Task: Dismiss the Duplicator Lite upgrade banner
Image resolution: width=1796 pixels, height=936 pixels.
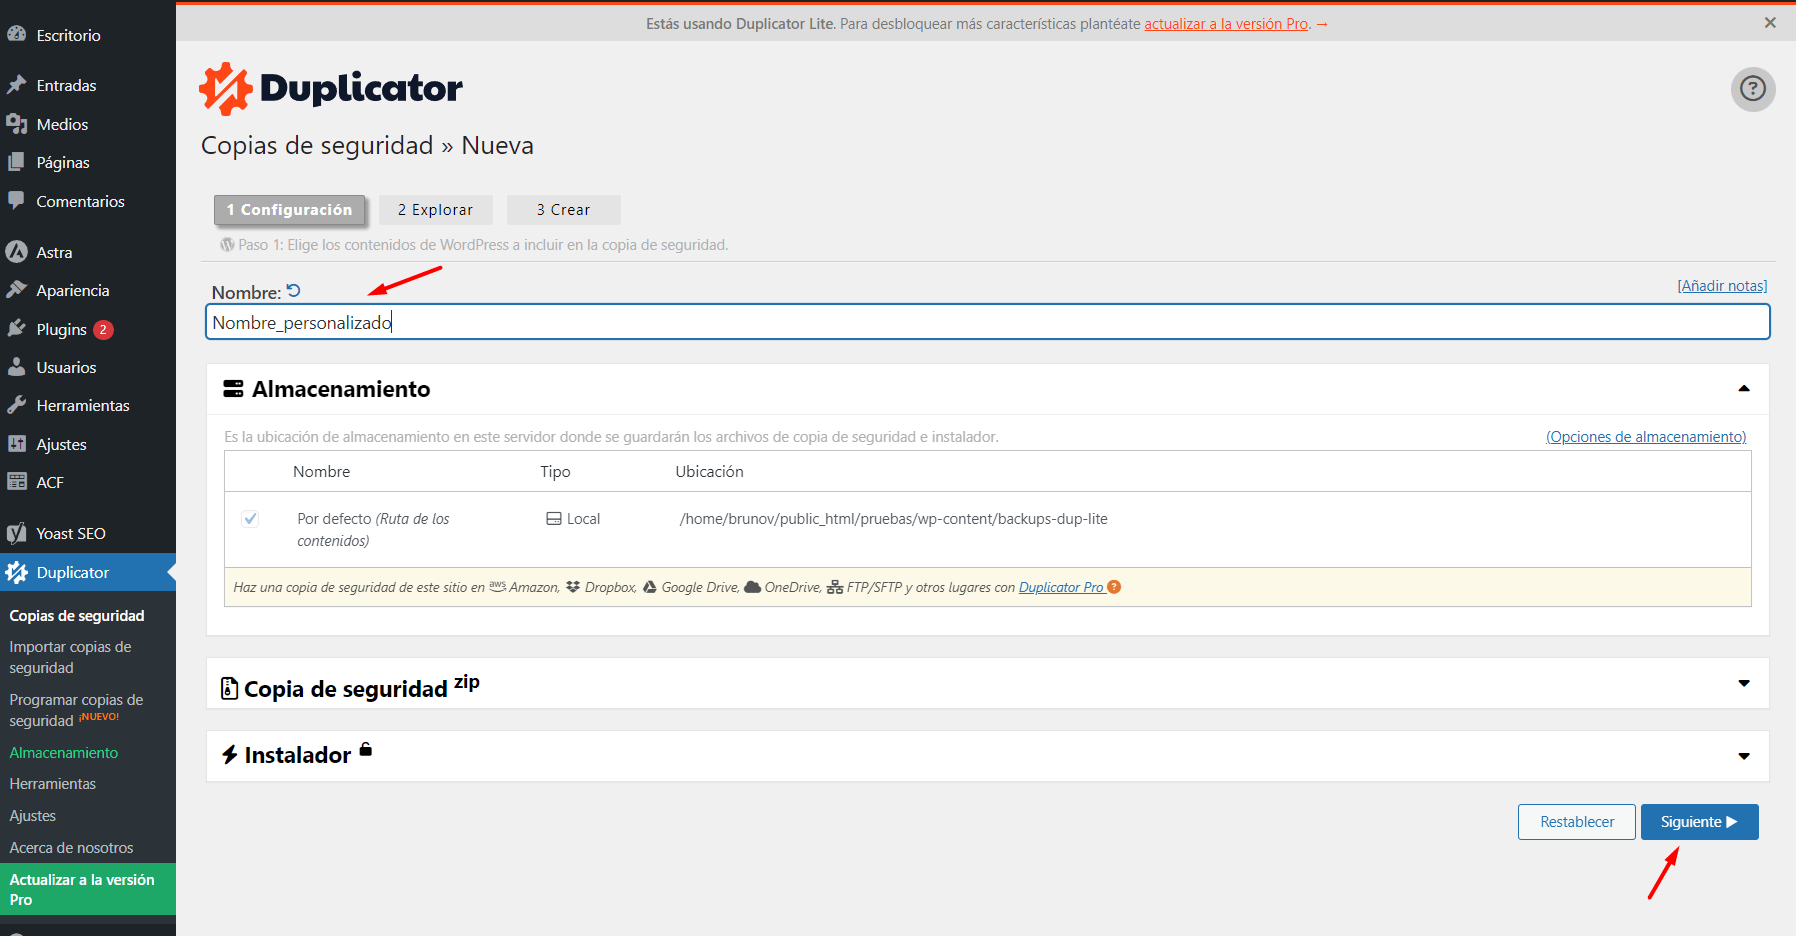Action: coord(1770,23)
